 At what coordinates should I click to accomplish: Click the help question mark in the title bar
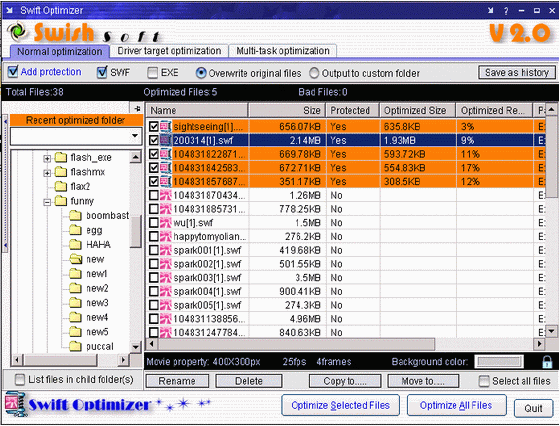(506, 11)
